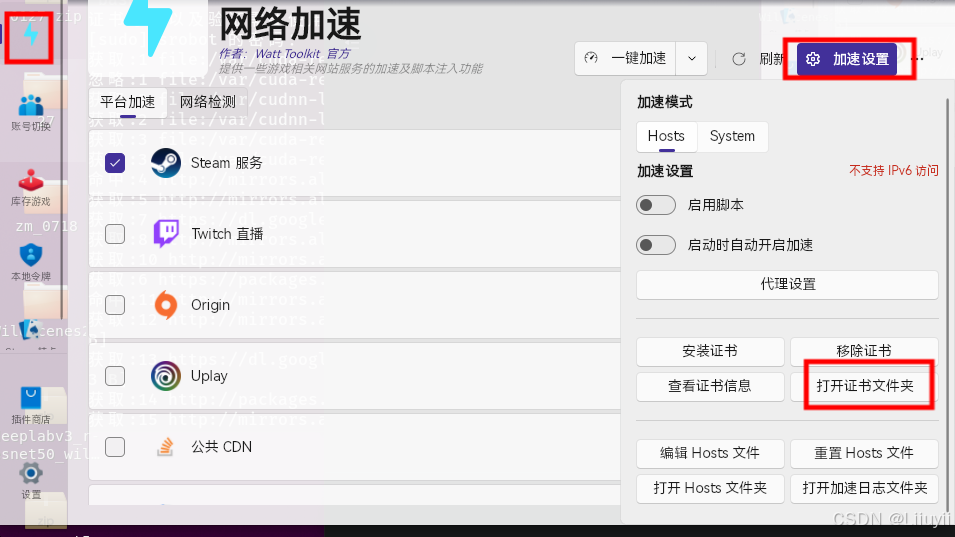Click the 一键加速 button
The image size is (955, 537).
pos(626,58)
